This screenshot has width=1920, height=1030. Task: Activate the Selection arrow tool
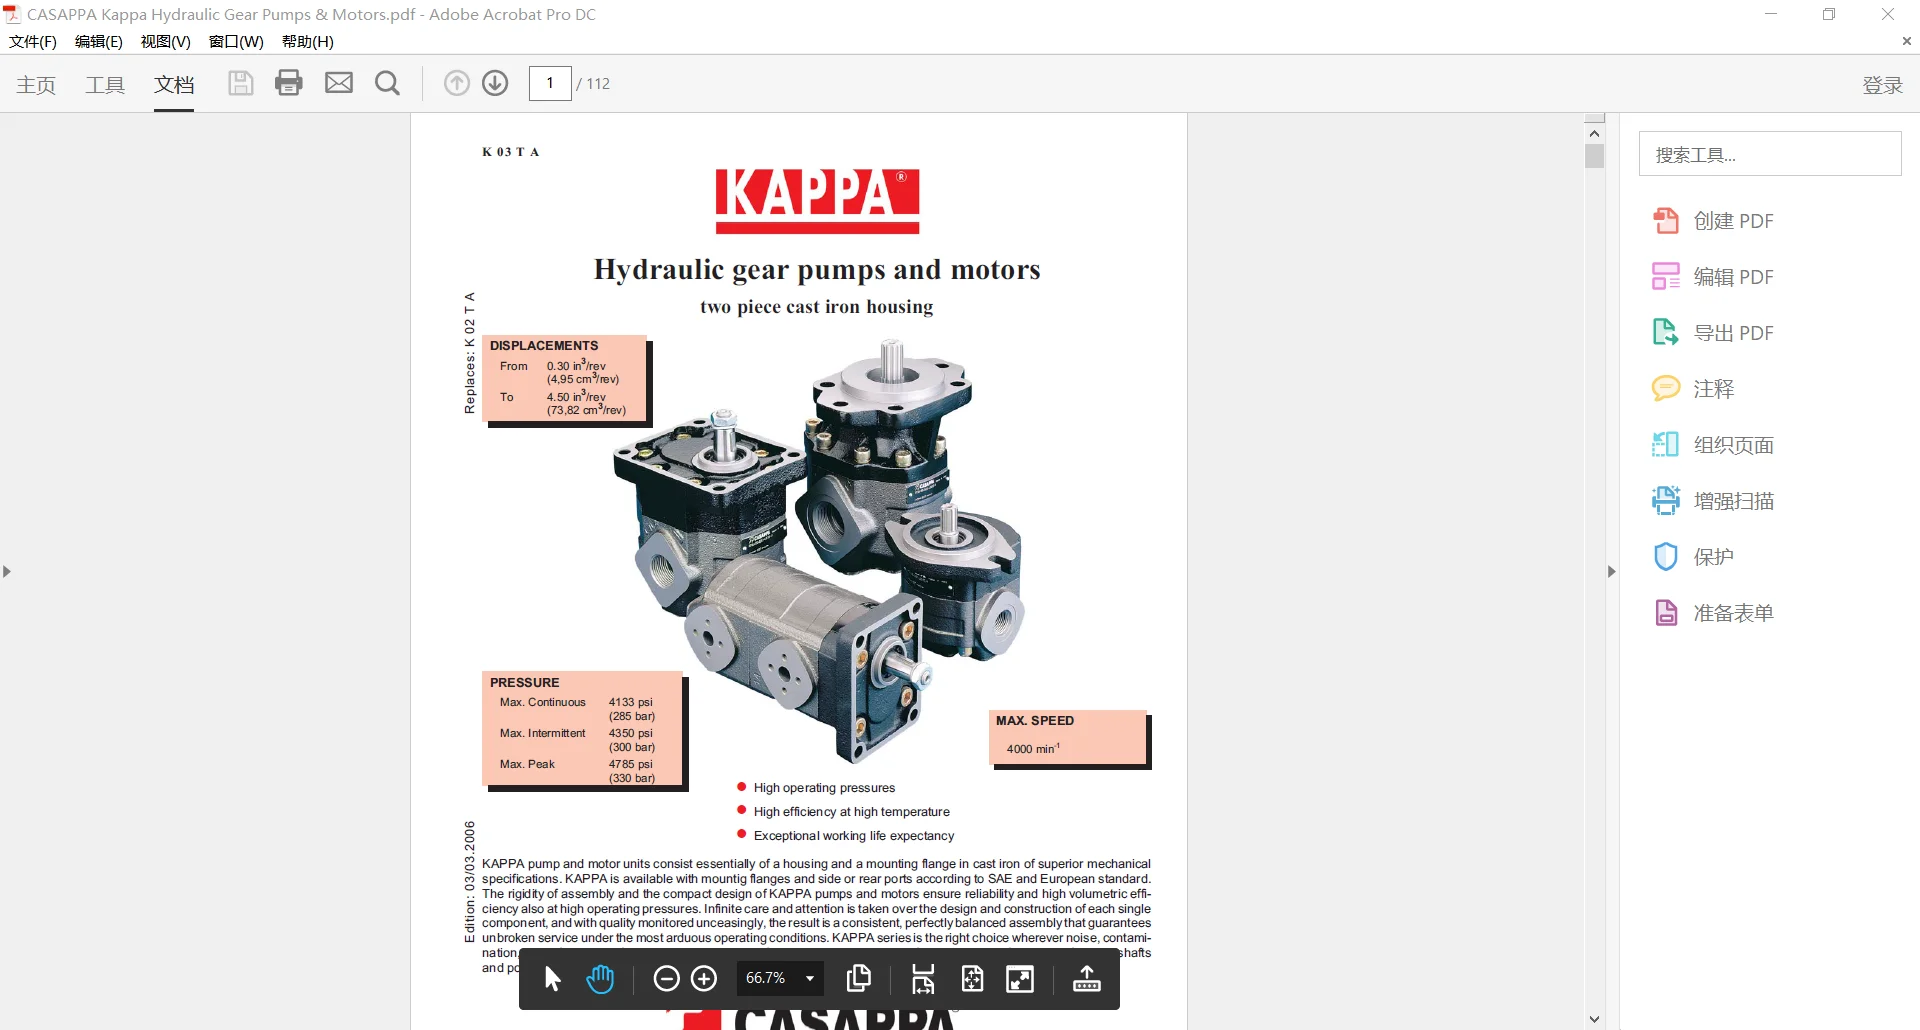tap(552, 979)
